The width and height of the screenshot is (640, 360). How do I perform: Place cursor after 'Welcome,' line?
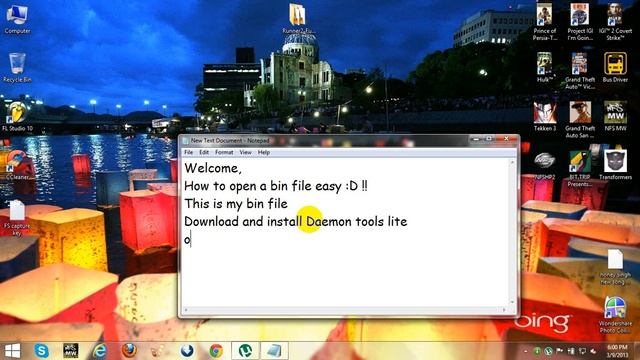242,168
